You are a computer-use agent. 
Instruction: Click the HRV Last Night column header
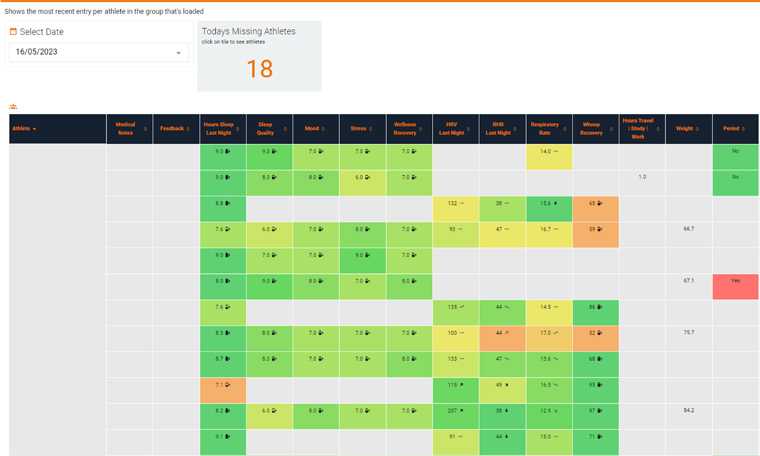451,129
